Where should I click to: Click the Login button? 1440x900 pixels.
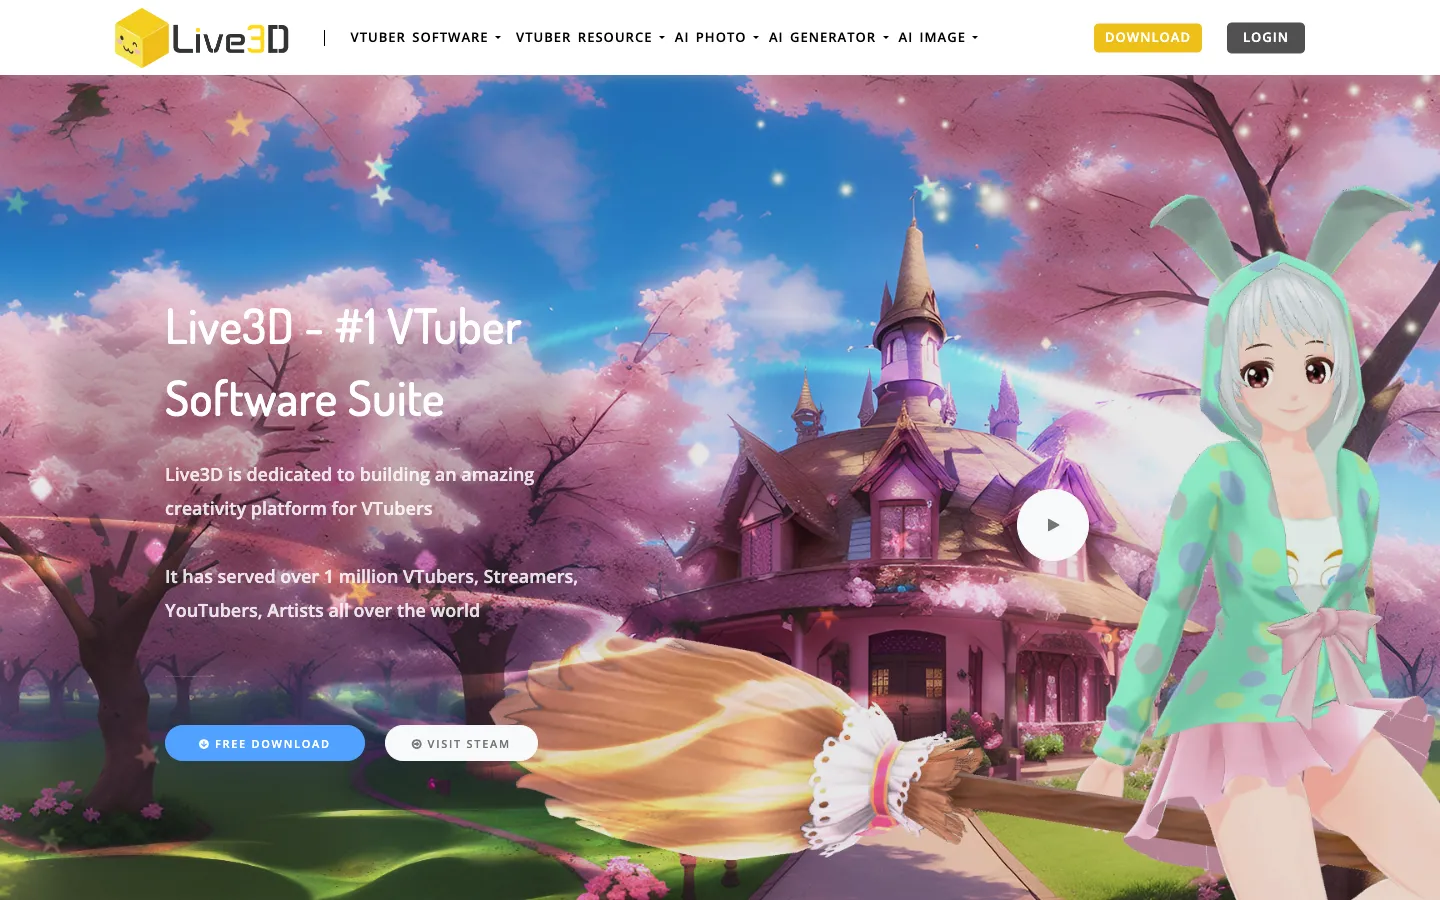tap(1265, 38)
